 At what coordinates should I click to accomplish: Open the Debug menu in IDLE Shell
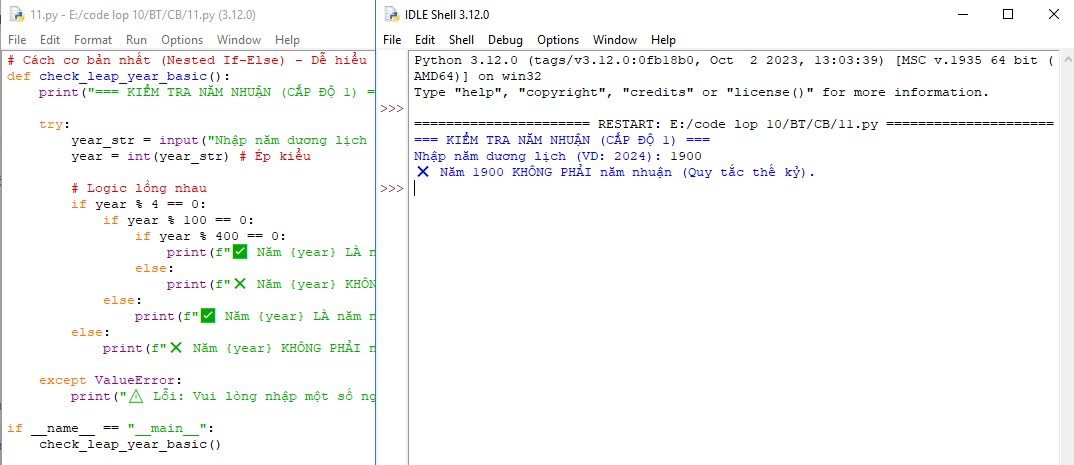coord(505,40)
